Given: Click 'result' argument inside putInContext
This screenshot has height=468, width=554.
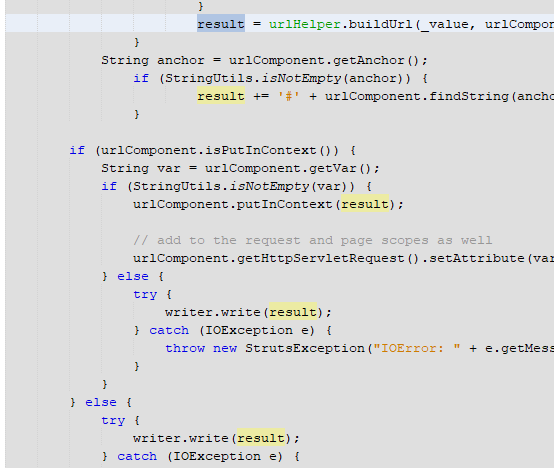Looking at the screenshot, I should coord(365,204).
